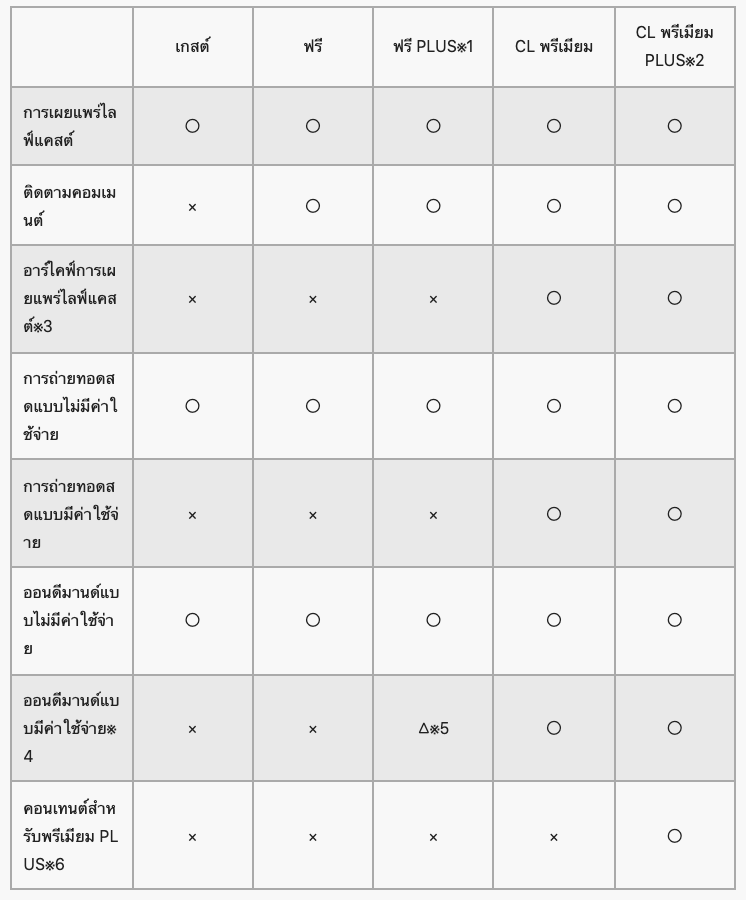Click the △※5 mark in ฟรี PLUS column
The image size is (746, 900).
coord(433,728)
